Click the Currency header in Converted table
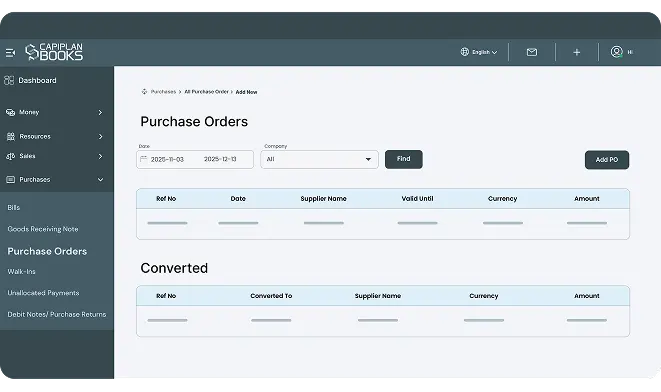Viewport: 661px width, 392px height. tap(484, 296)
